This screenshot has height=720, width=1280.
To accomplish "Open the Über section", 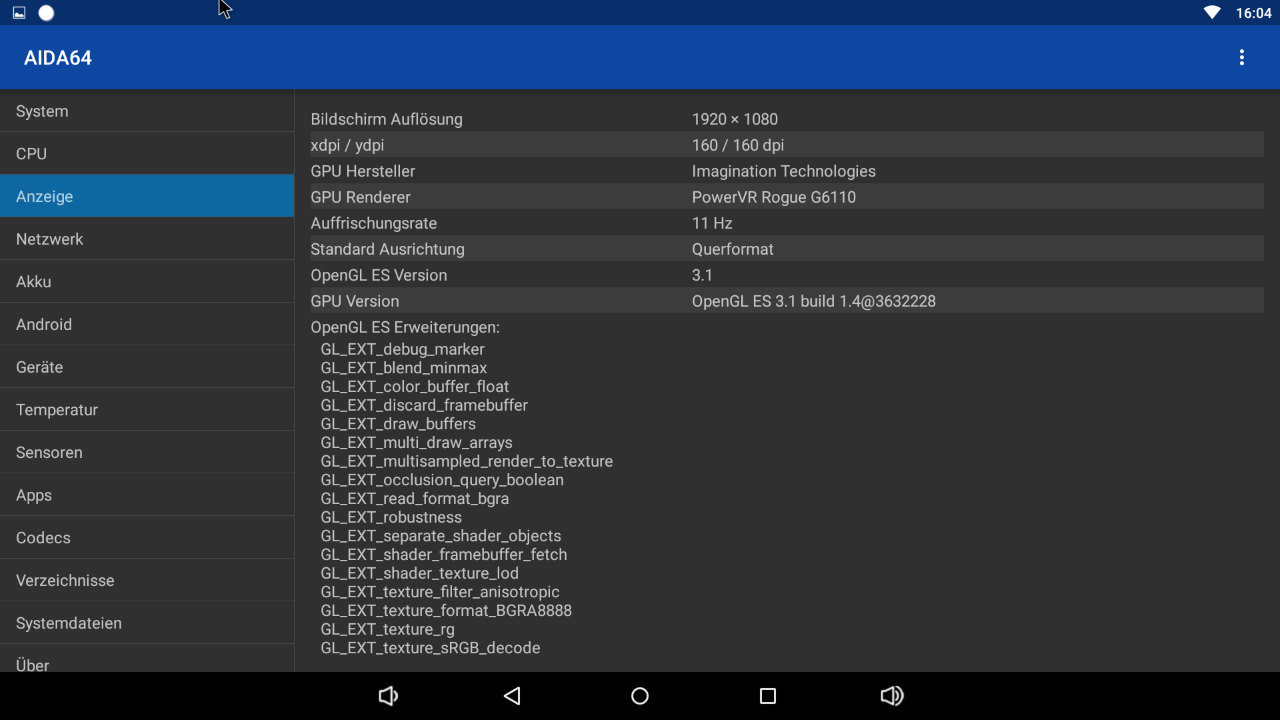I will click(147, 660).
